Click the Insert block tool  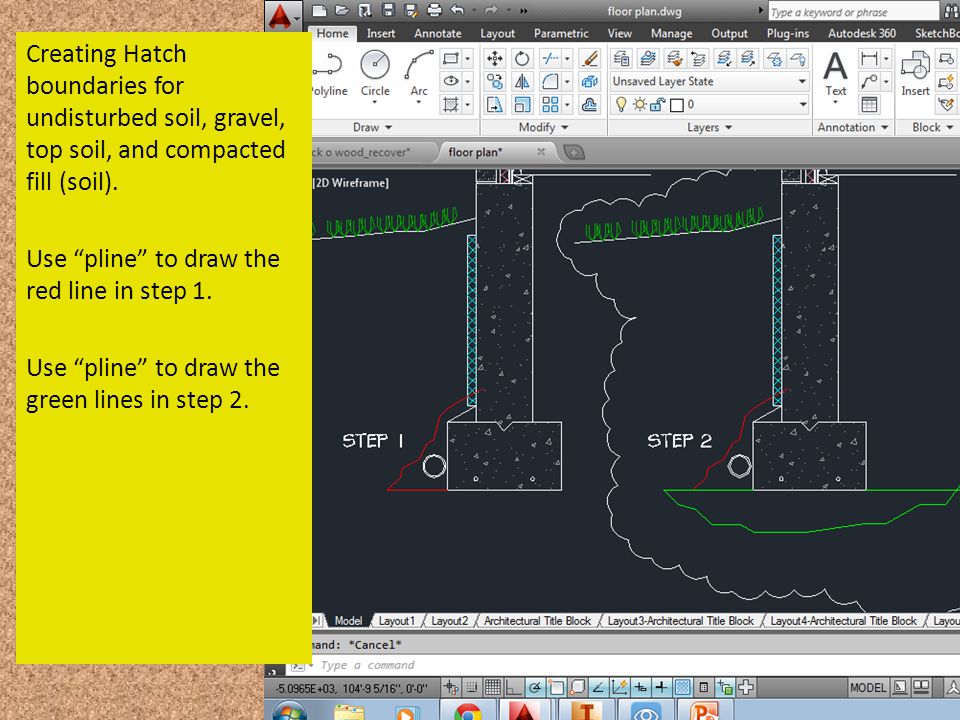coord(915,73)
